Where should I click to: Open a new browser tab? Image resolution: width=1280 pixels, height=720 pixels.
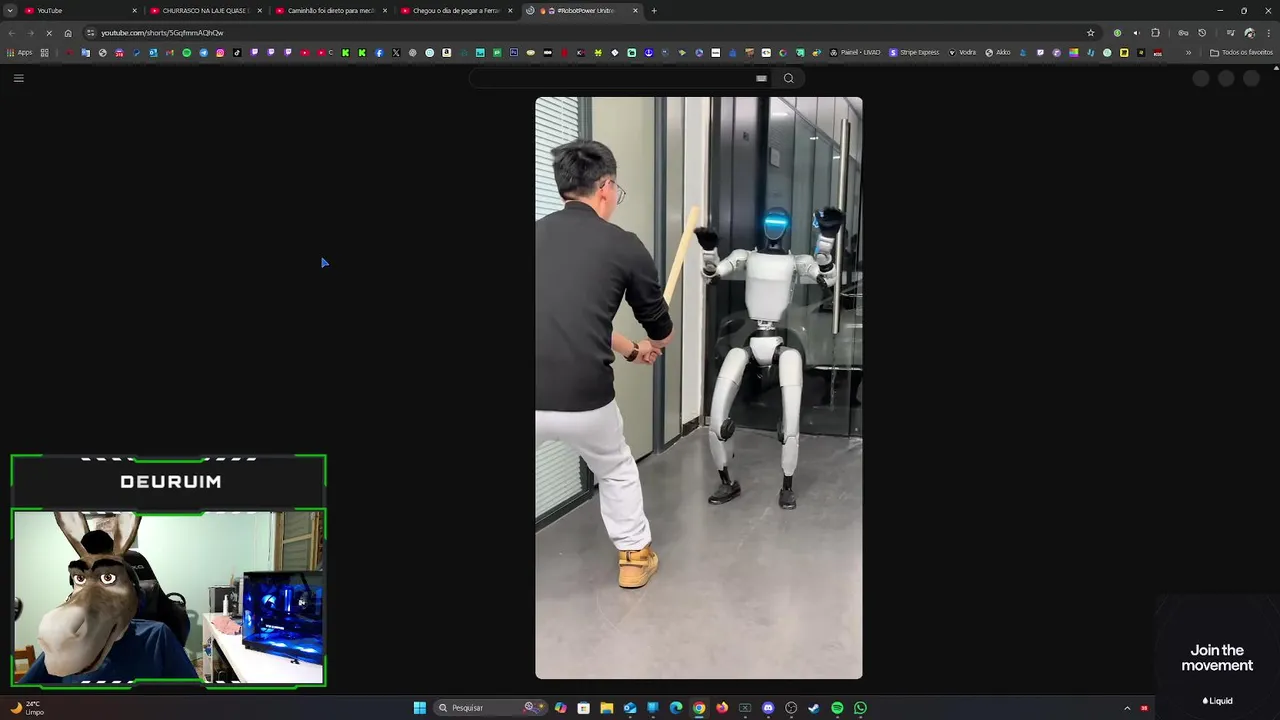pos(654,10)
